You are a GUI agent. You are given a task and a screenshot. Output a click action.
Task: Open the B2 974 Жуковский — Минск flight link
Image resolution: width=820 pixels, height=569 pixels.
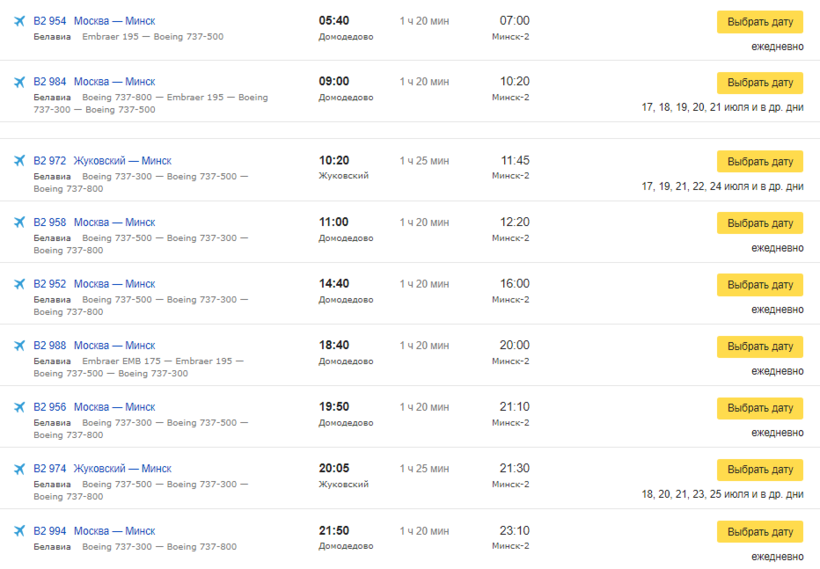pyautogui.click(x=102, y=469)
